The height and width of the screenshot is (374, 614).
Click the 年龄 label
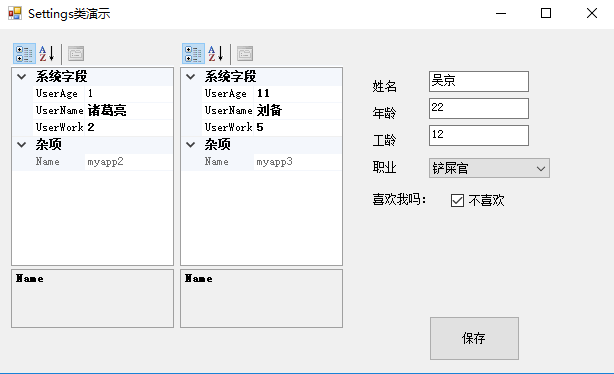[x=385, y=113]
